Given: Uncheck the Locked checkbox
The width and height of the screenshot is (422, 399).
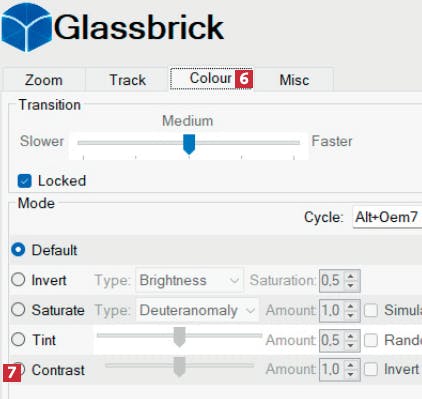Looking at the screenshot, I should [24, 181].
